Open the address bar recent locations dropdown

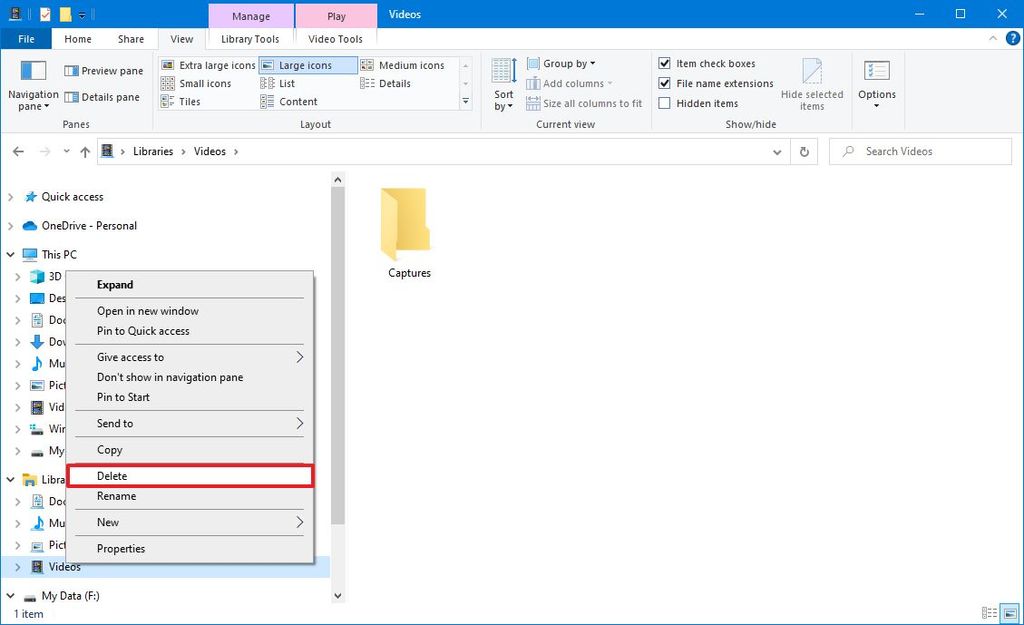click(x=777, y=151)
